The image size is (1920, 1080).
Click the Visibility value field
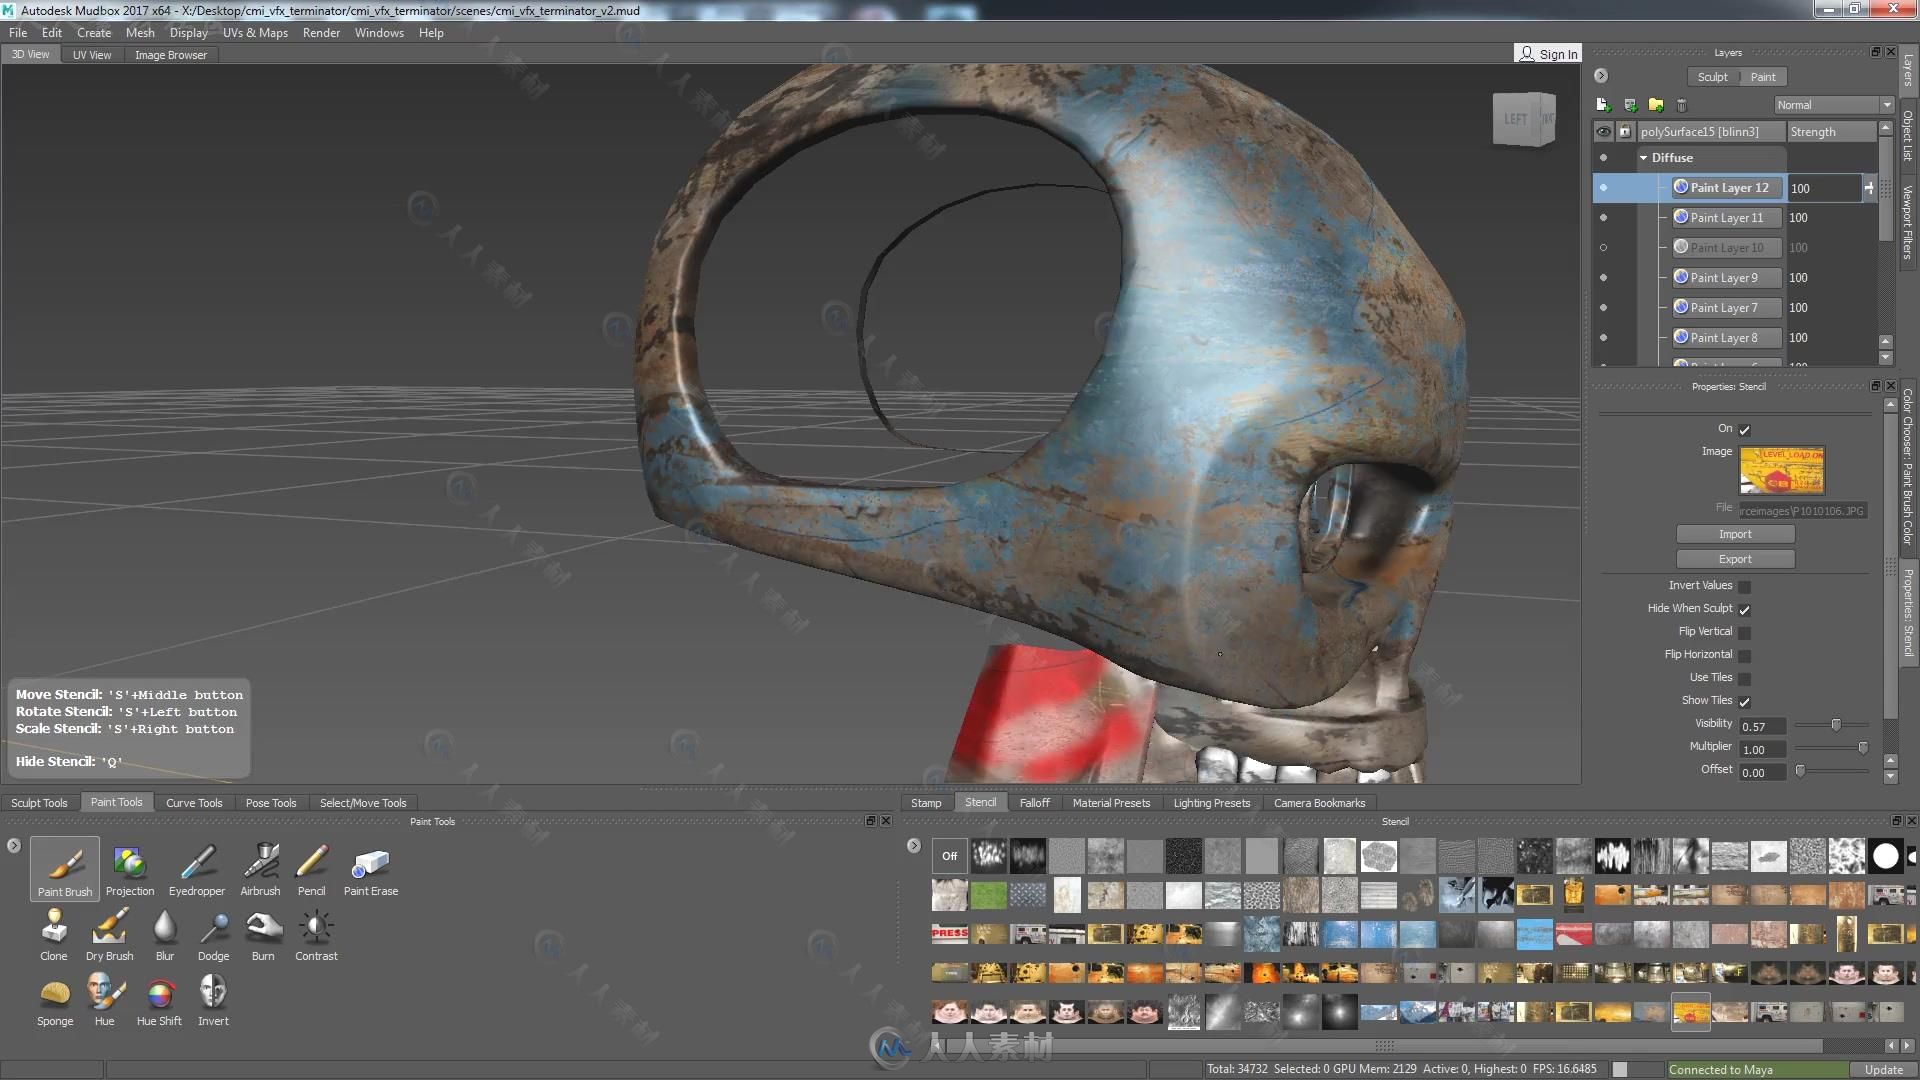pyautogui.click(x=1762, y=727)
